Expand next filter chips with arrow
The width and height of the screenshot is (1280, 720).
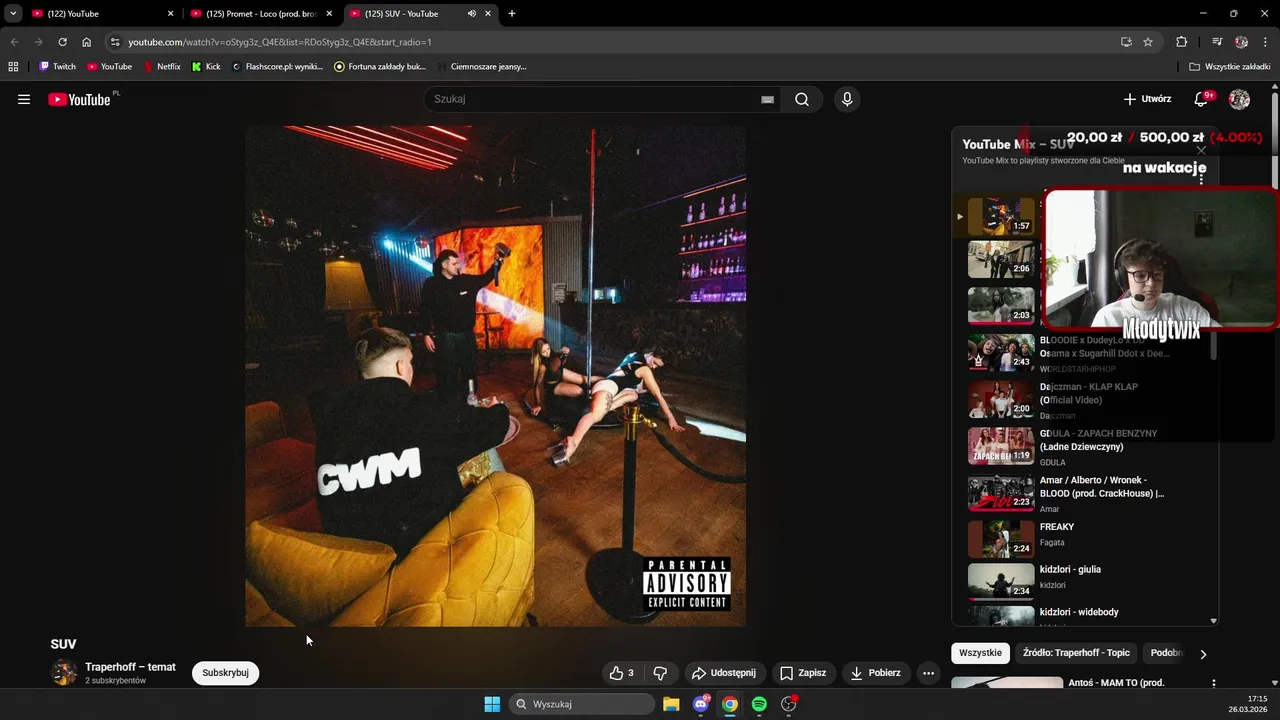tap(1203, 653)
